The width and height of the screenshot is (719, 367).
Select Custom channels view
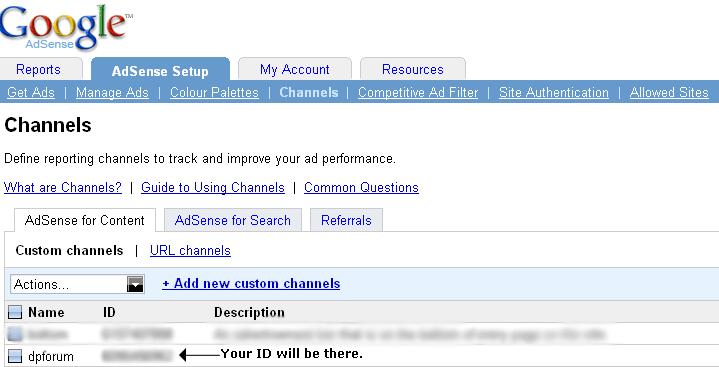pyautogui.click(x=69, y=250)
